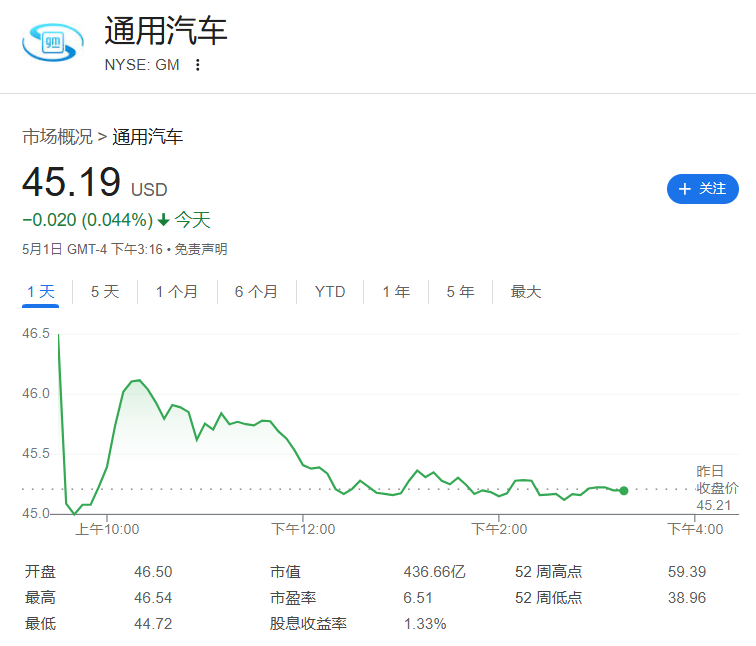Click the 45.5 y-axis label
Image resolution: width=756 pixels, height=646 pixels.
(x=36, y=454)
